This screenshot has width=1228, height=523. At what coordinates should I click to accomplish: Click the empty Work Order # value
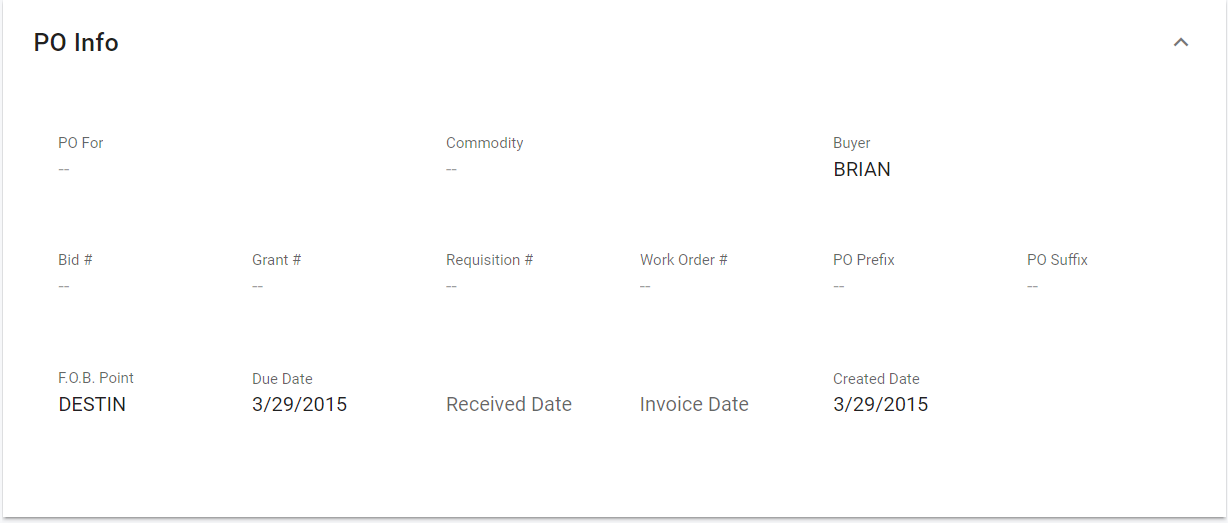click(x=646, y=287)
